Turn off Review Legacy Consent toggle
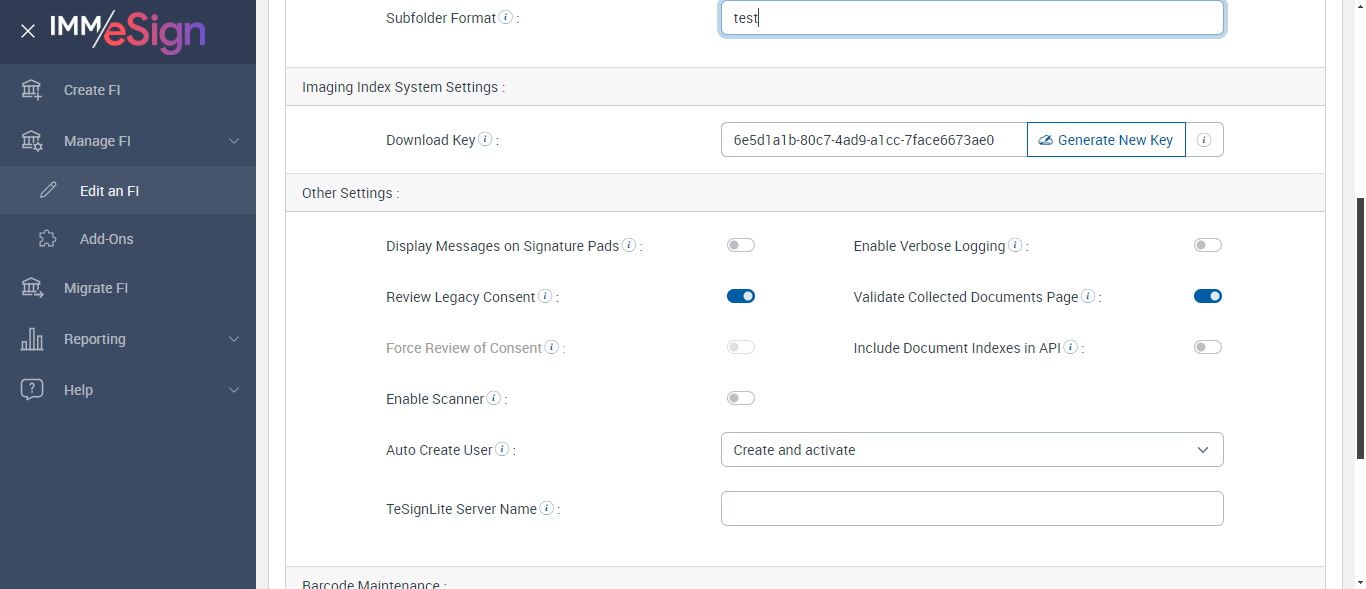1366x589 pixels. click(x=741, y=296)
